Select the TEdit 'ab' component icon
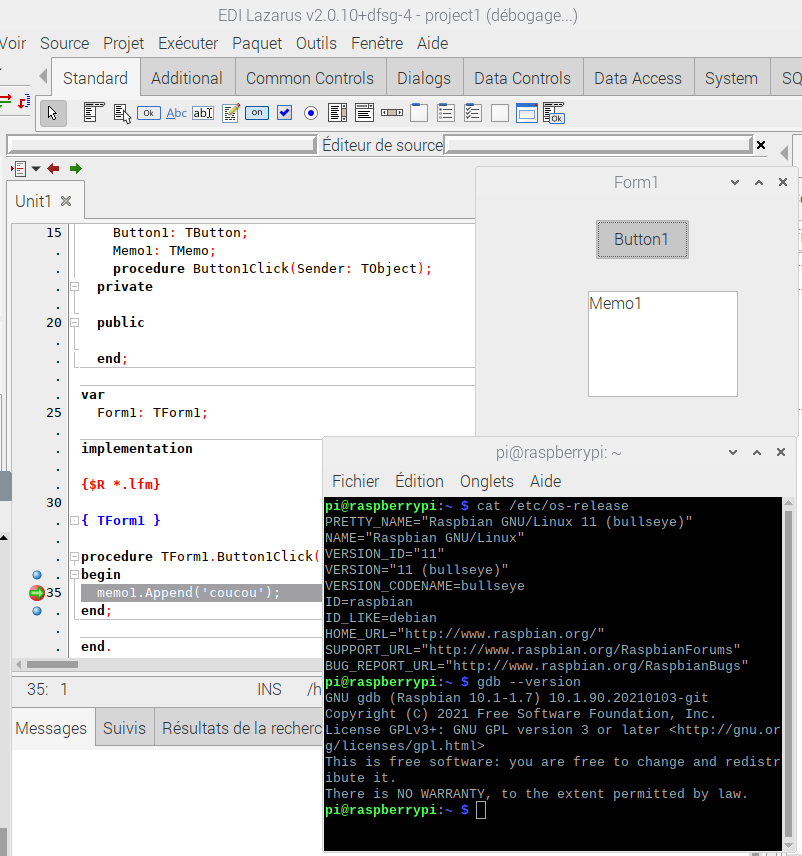The height and width of the screenshot is (856, 802). click(x=203, y=113)
